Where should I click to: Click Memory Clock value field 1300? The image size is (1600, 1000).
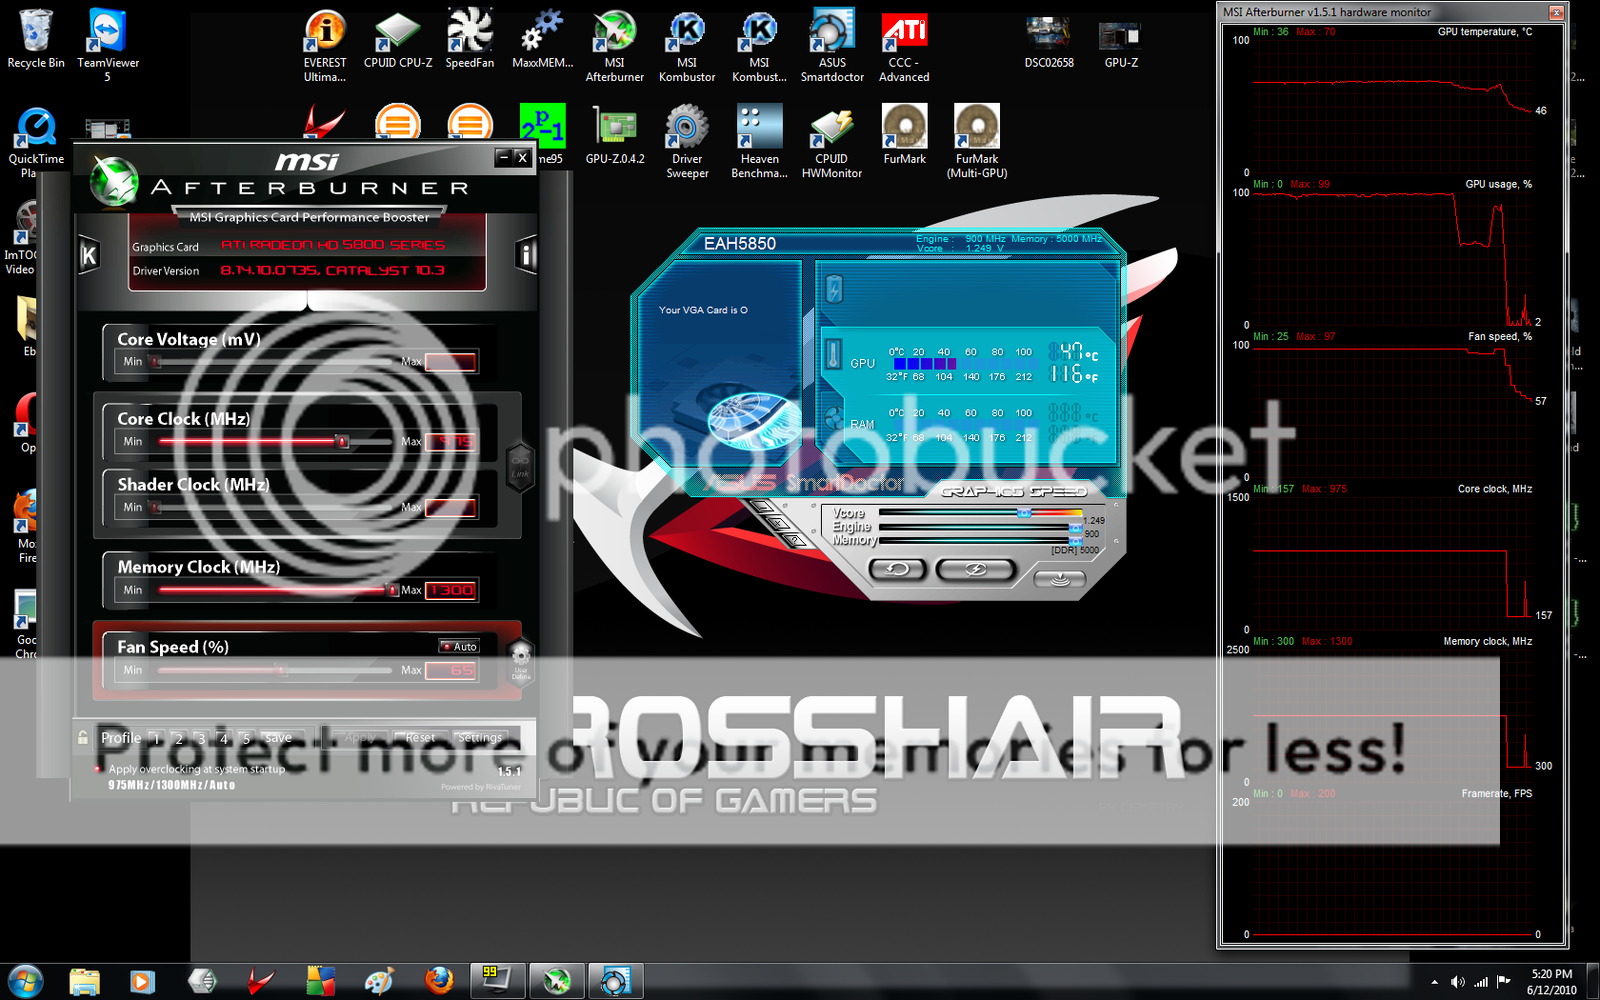click(x=451, y=590)
